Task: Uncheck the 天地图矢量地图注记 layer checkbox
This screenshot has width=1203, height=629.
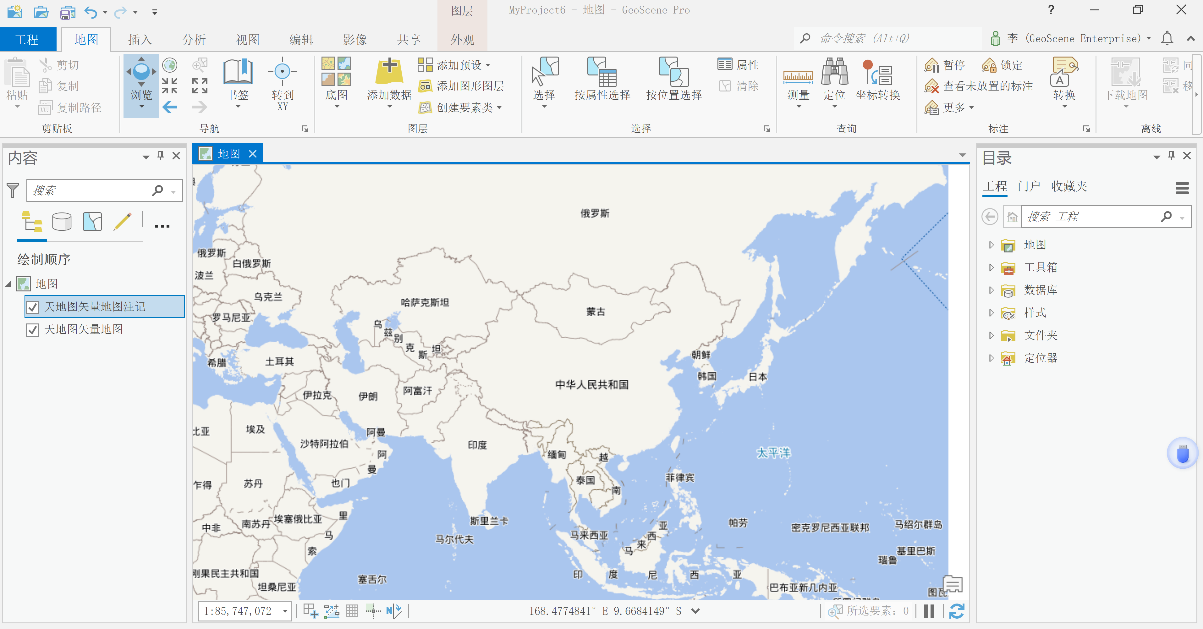Action: [x=33, y=307]
